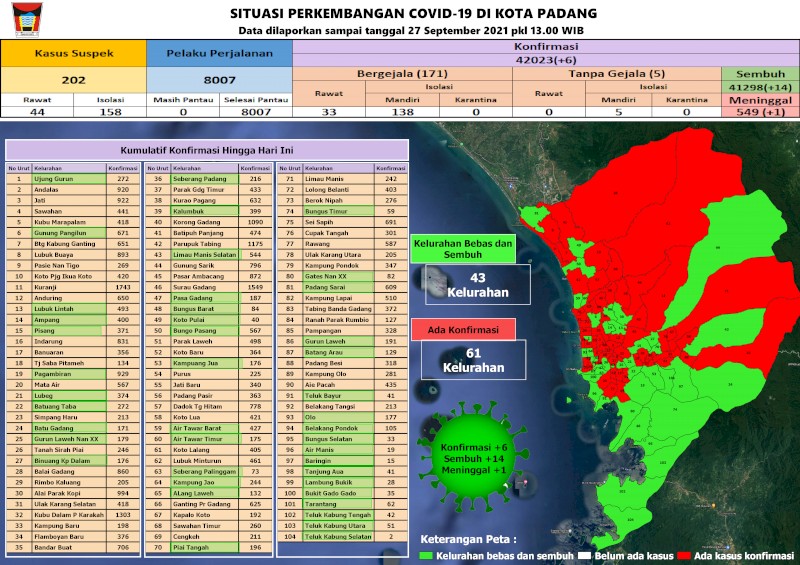Click the Padang city emblem logo
Screen dimensions: 800x565
coord(28,19)
